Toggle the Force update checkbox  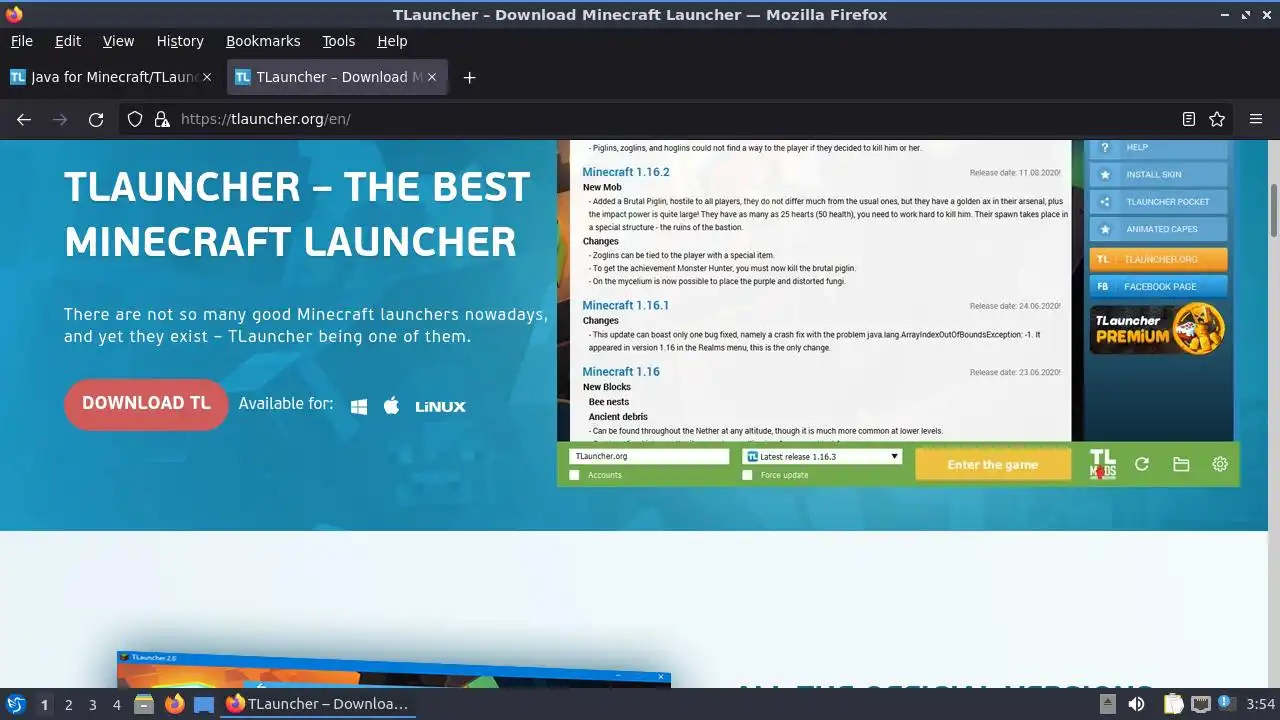click(x=747, y=475)
